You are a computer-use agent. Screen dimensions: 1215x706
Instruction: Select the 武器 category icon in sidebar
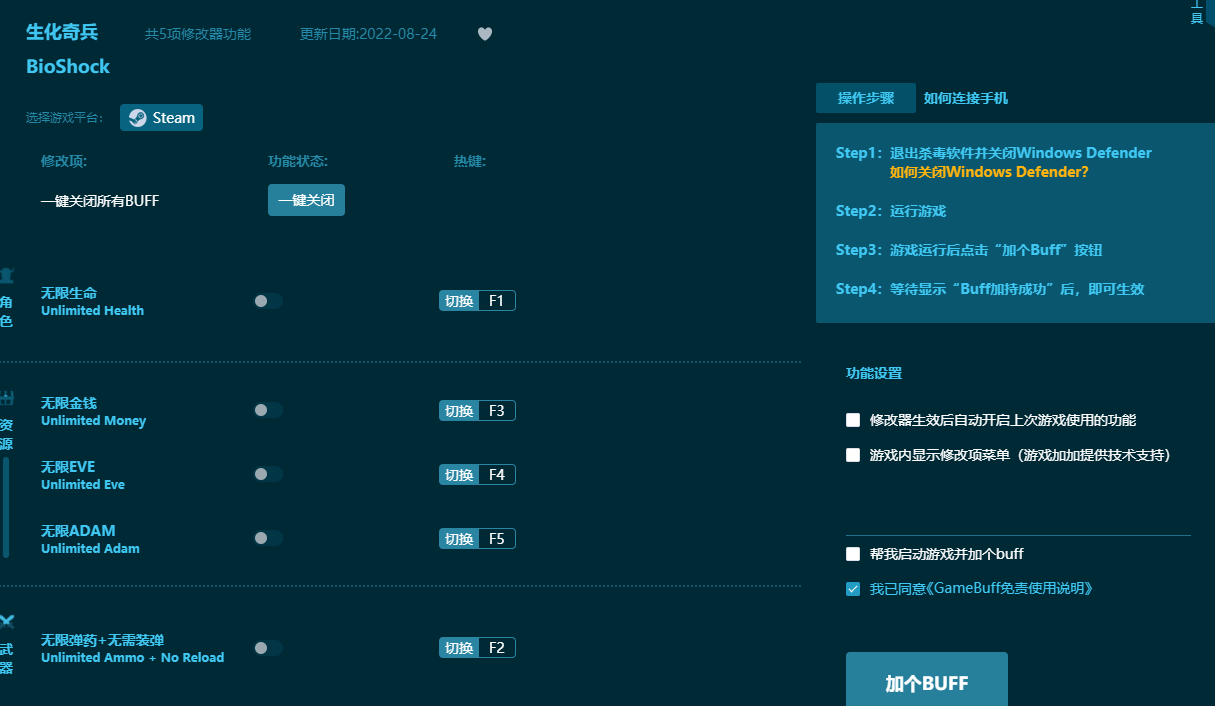(7, 623)
